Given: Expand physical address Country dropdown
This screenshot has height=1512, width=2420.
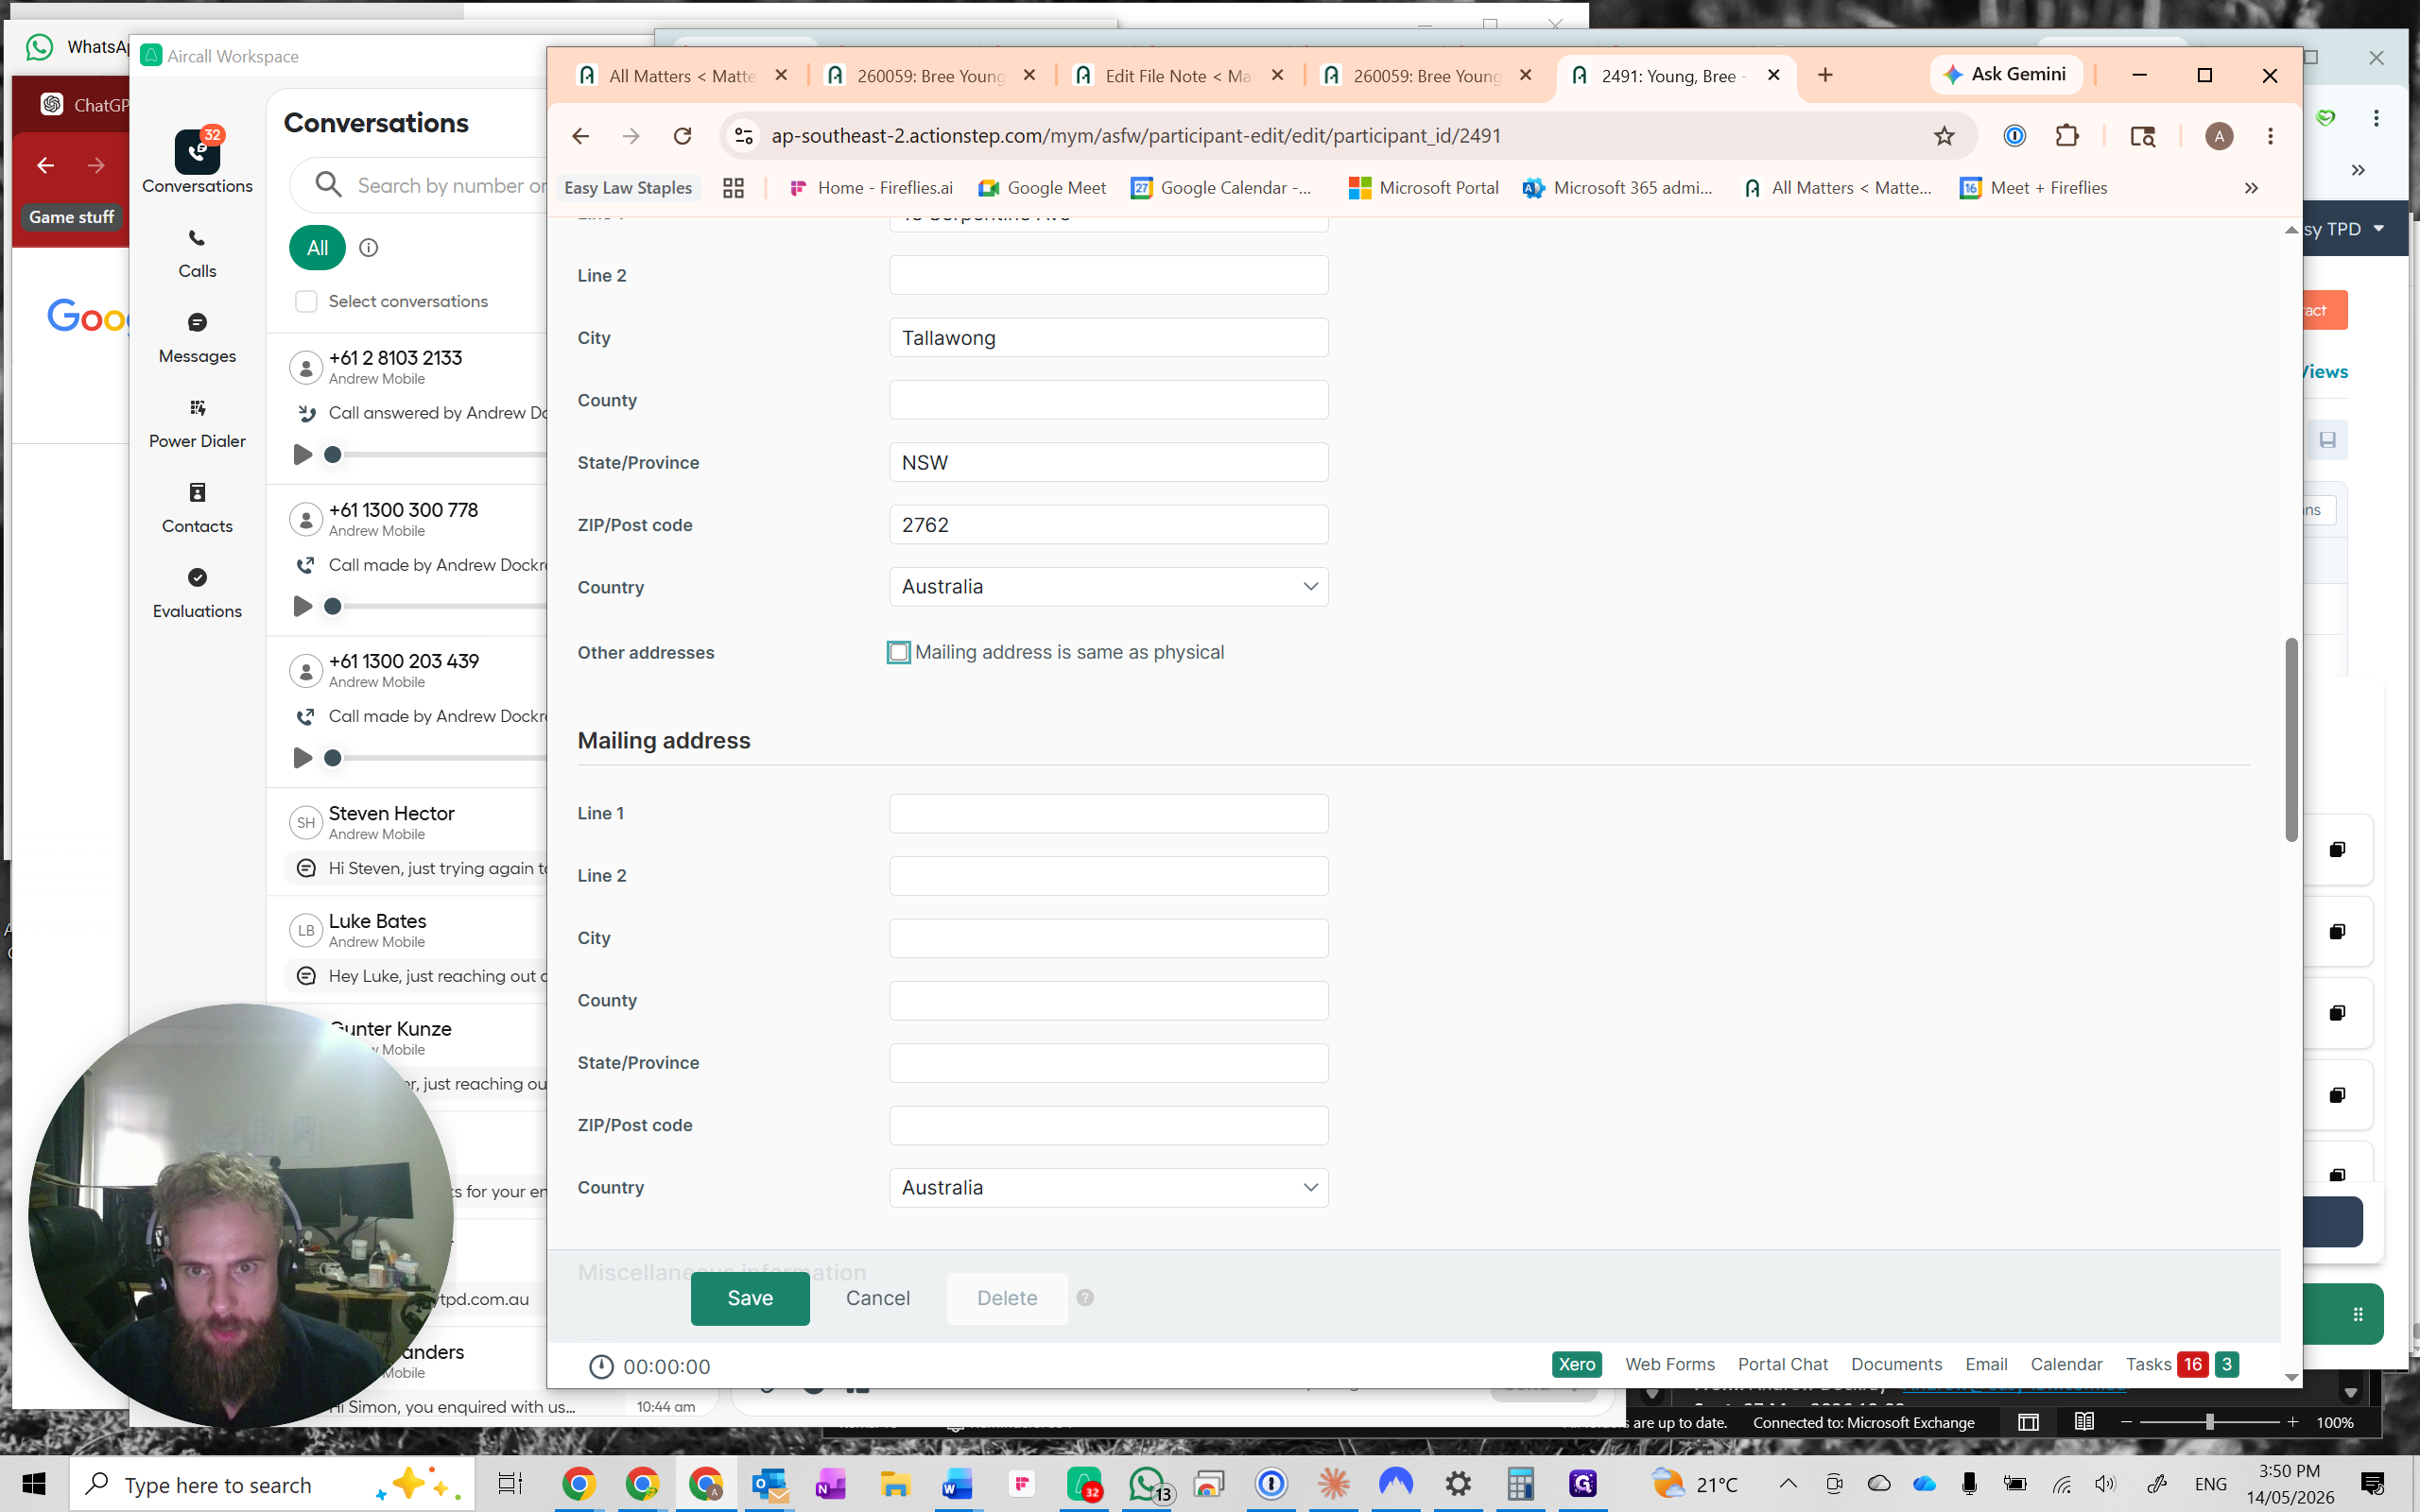Looking at the screenshot, I should (1108, 587).
